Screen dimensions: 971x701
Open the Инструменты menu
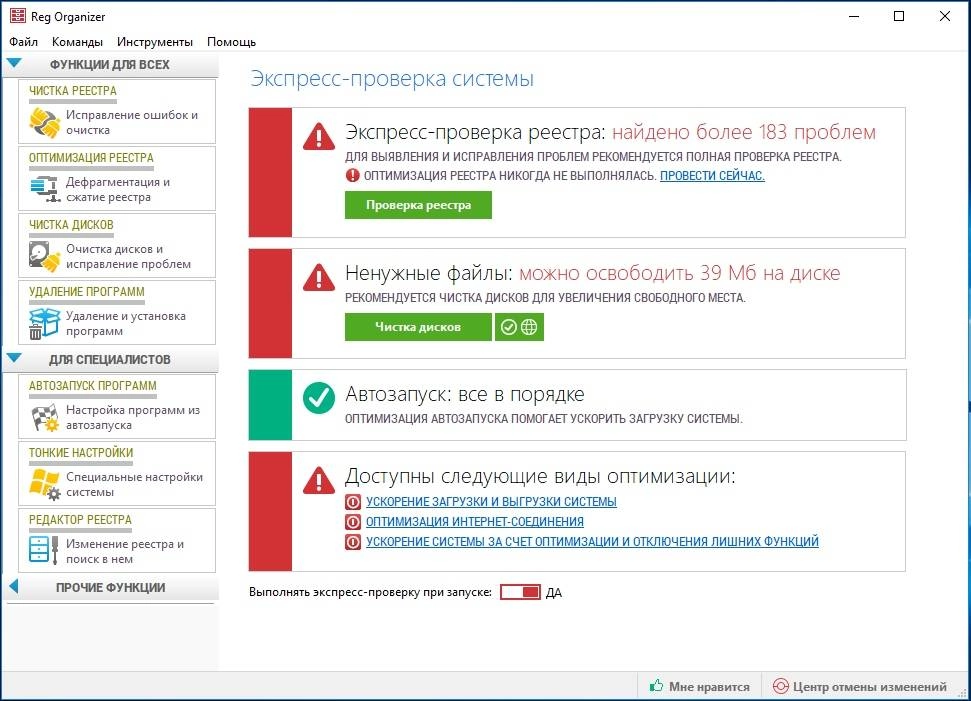155,41
